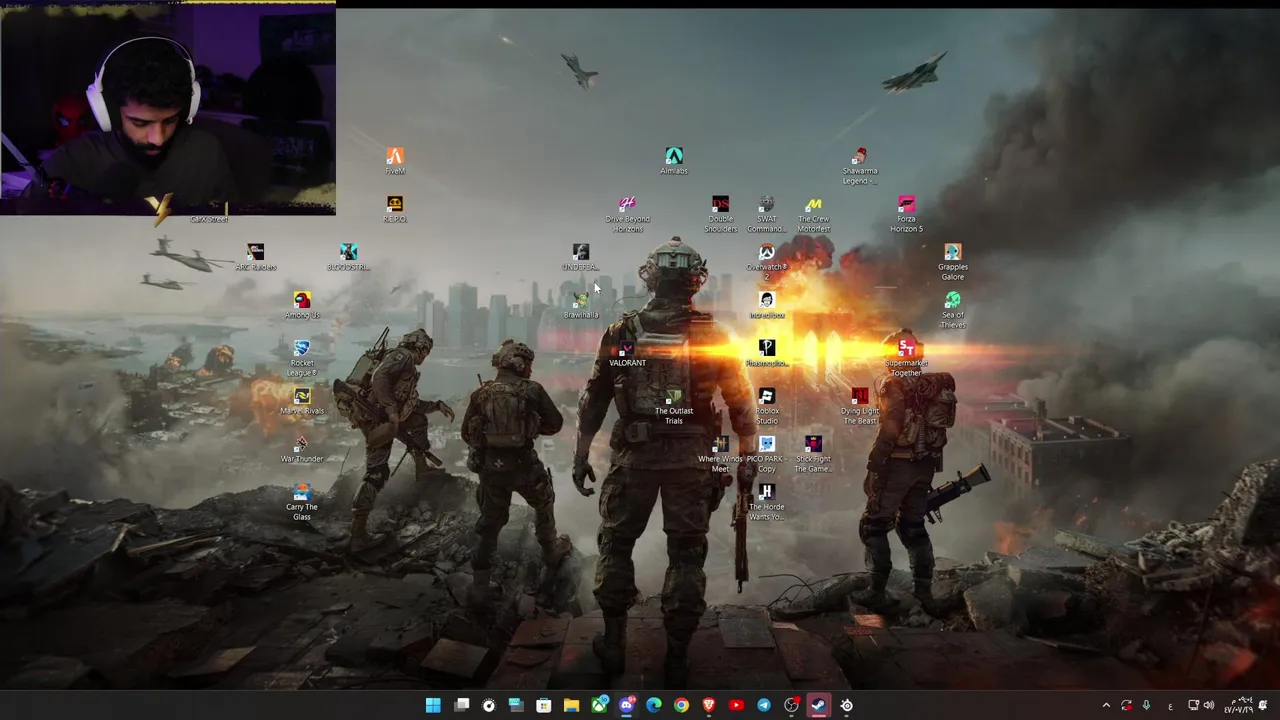Screen dimensions: 1280x720
Task: Select the Overwatch 2 desktop icon
Action: click(x=767, y=262)
